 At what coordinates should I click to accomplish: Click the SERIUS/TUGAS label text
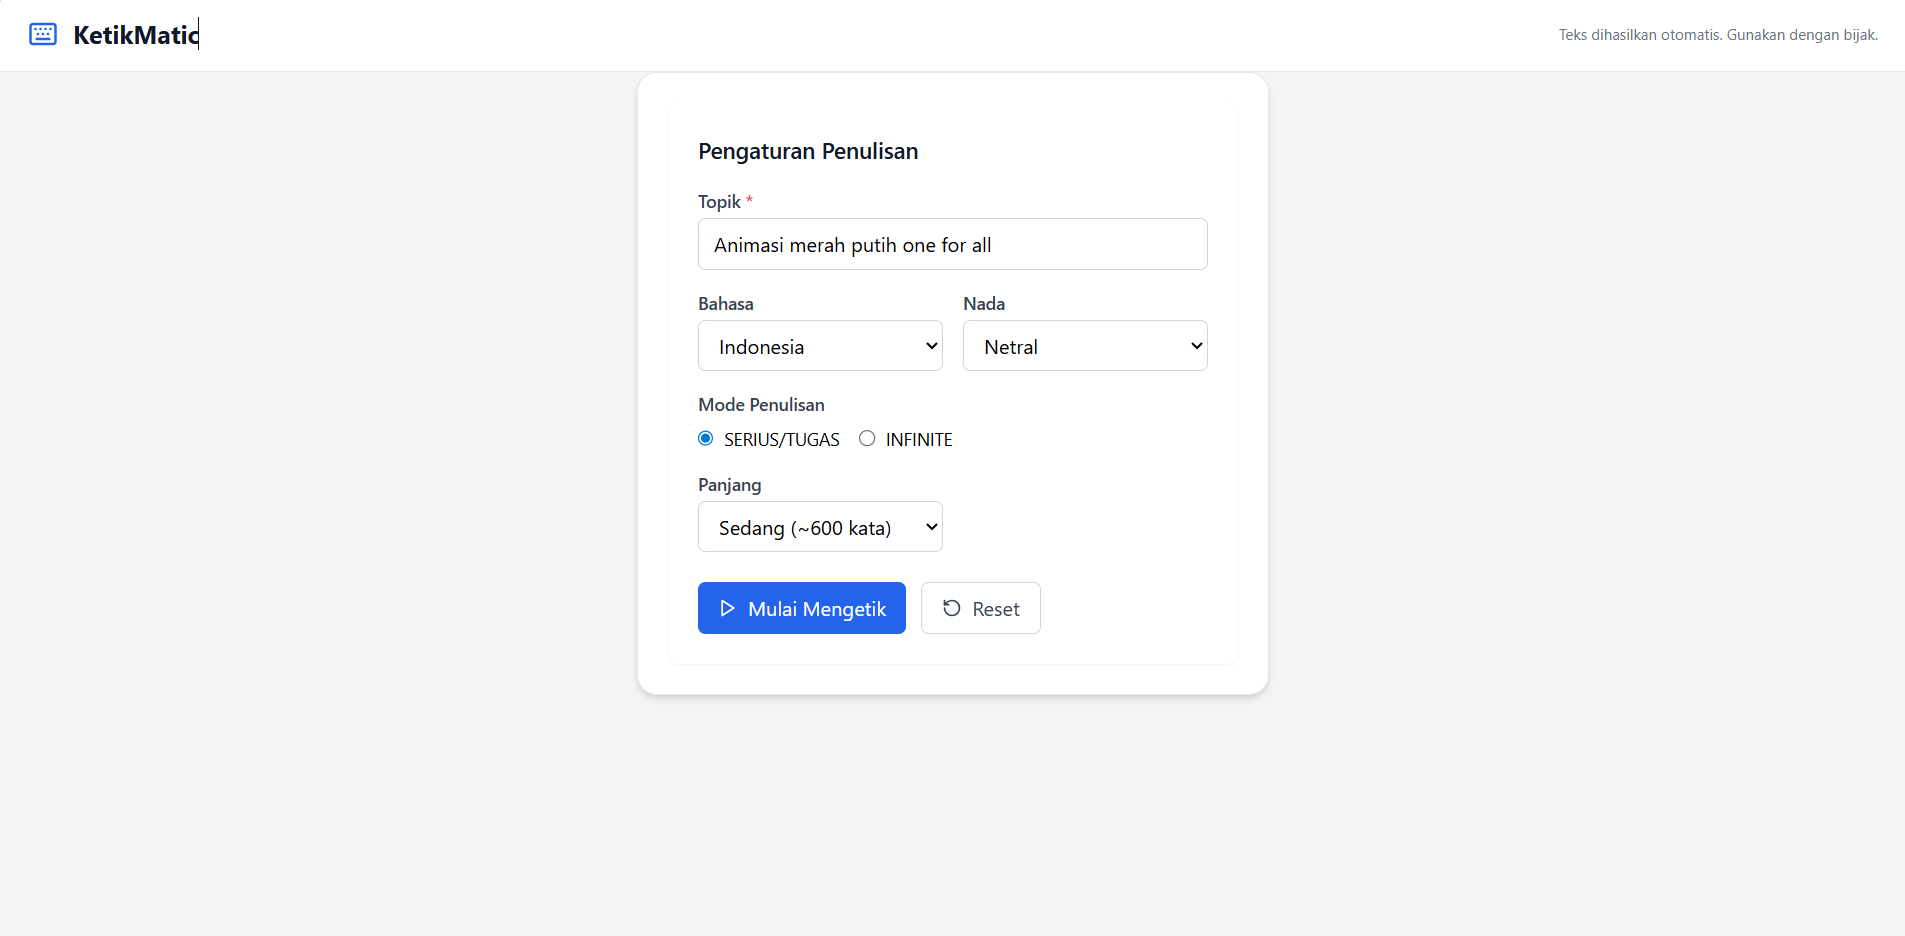pyautogui.click(x=782, y=440)
